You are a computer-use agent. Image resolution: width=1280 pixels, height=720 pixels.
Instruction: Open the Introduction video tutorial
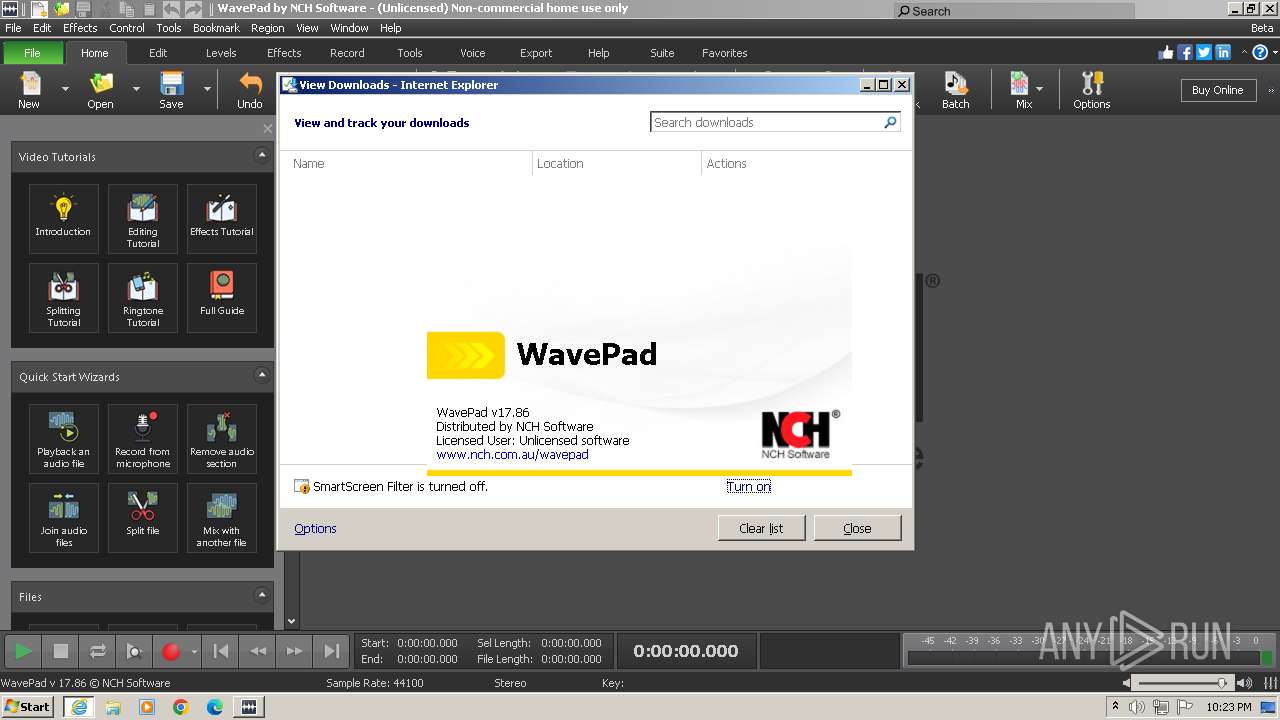pos(64,218)
